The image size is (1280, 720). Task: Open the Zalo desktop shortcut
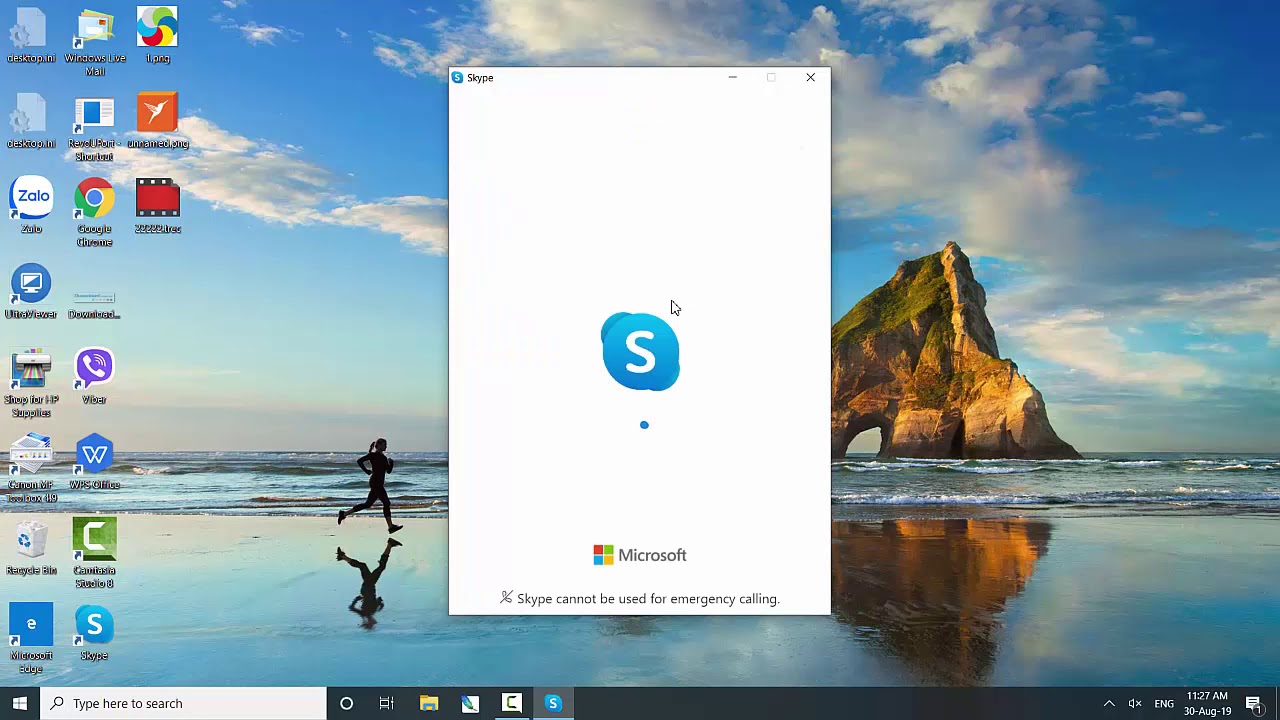pyautogui.click(x=31, y=206)
